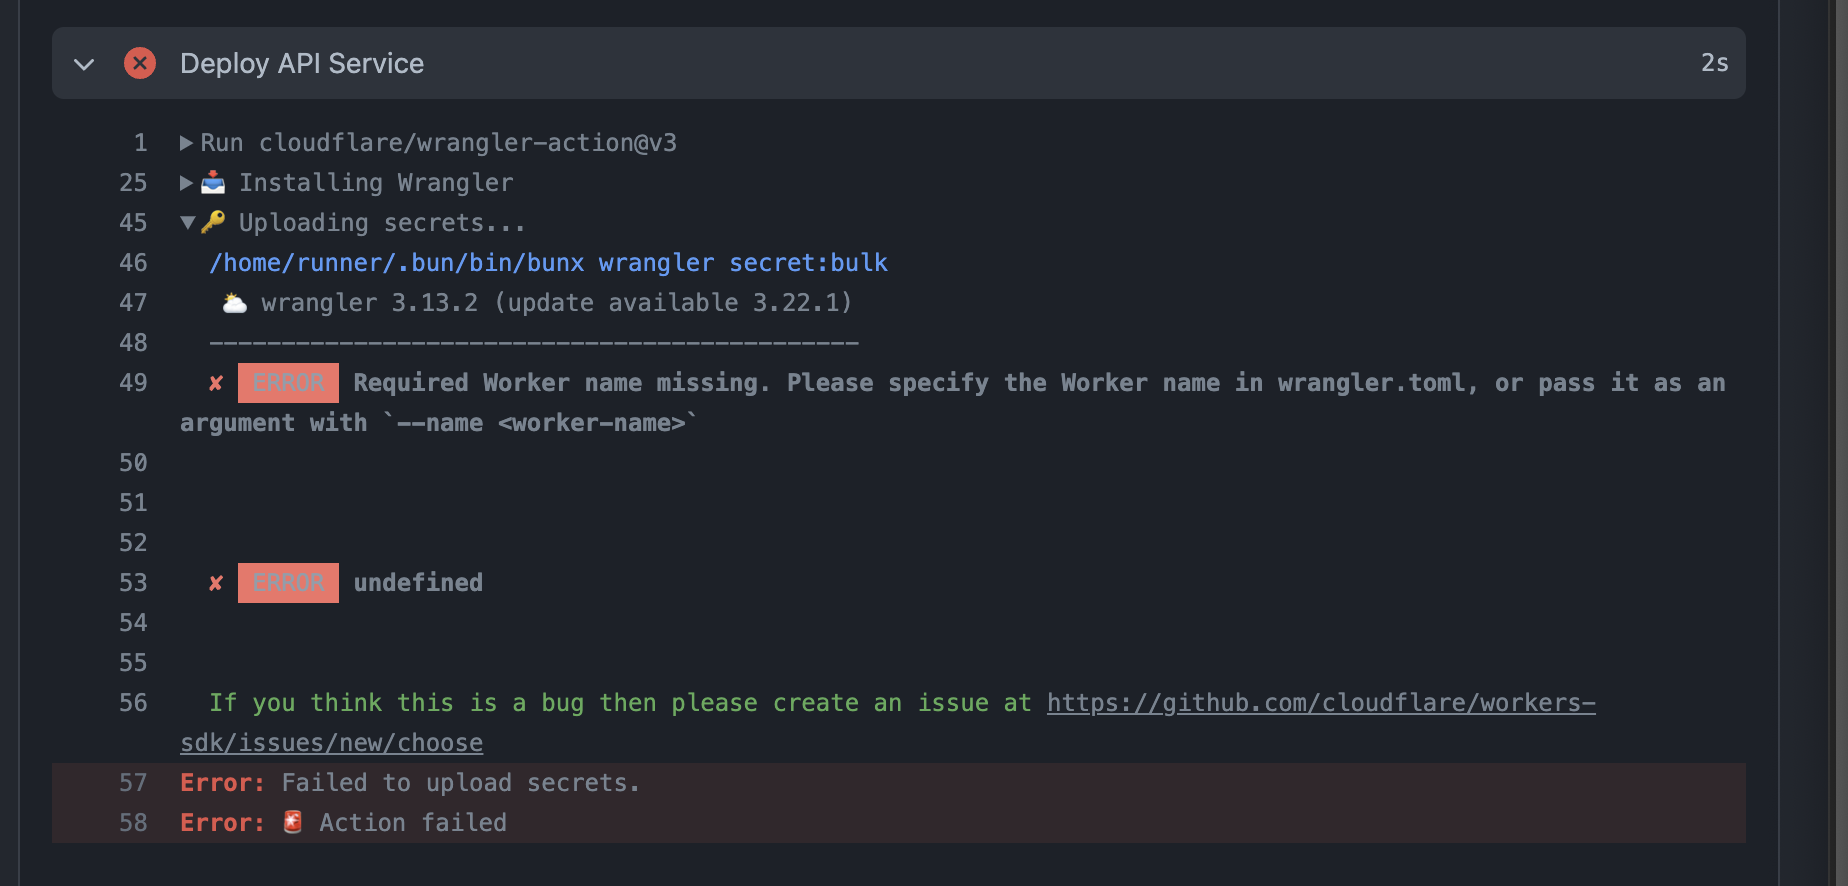Screen dimensions: 1848x886
Task: Click the red X mark on line 53
Action: point(216,583)
